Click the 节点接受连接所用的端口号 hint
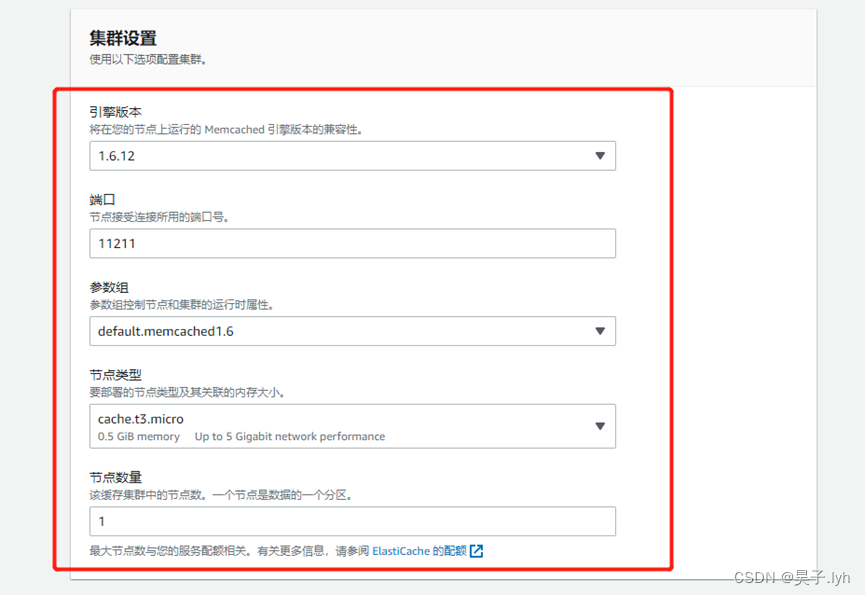 [159, 217]
